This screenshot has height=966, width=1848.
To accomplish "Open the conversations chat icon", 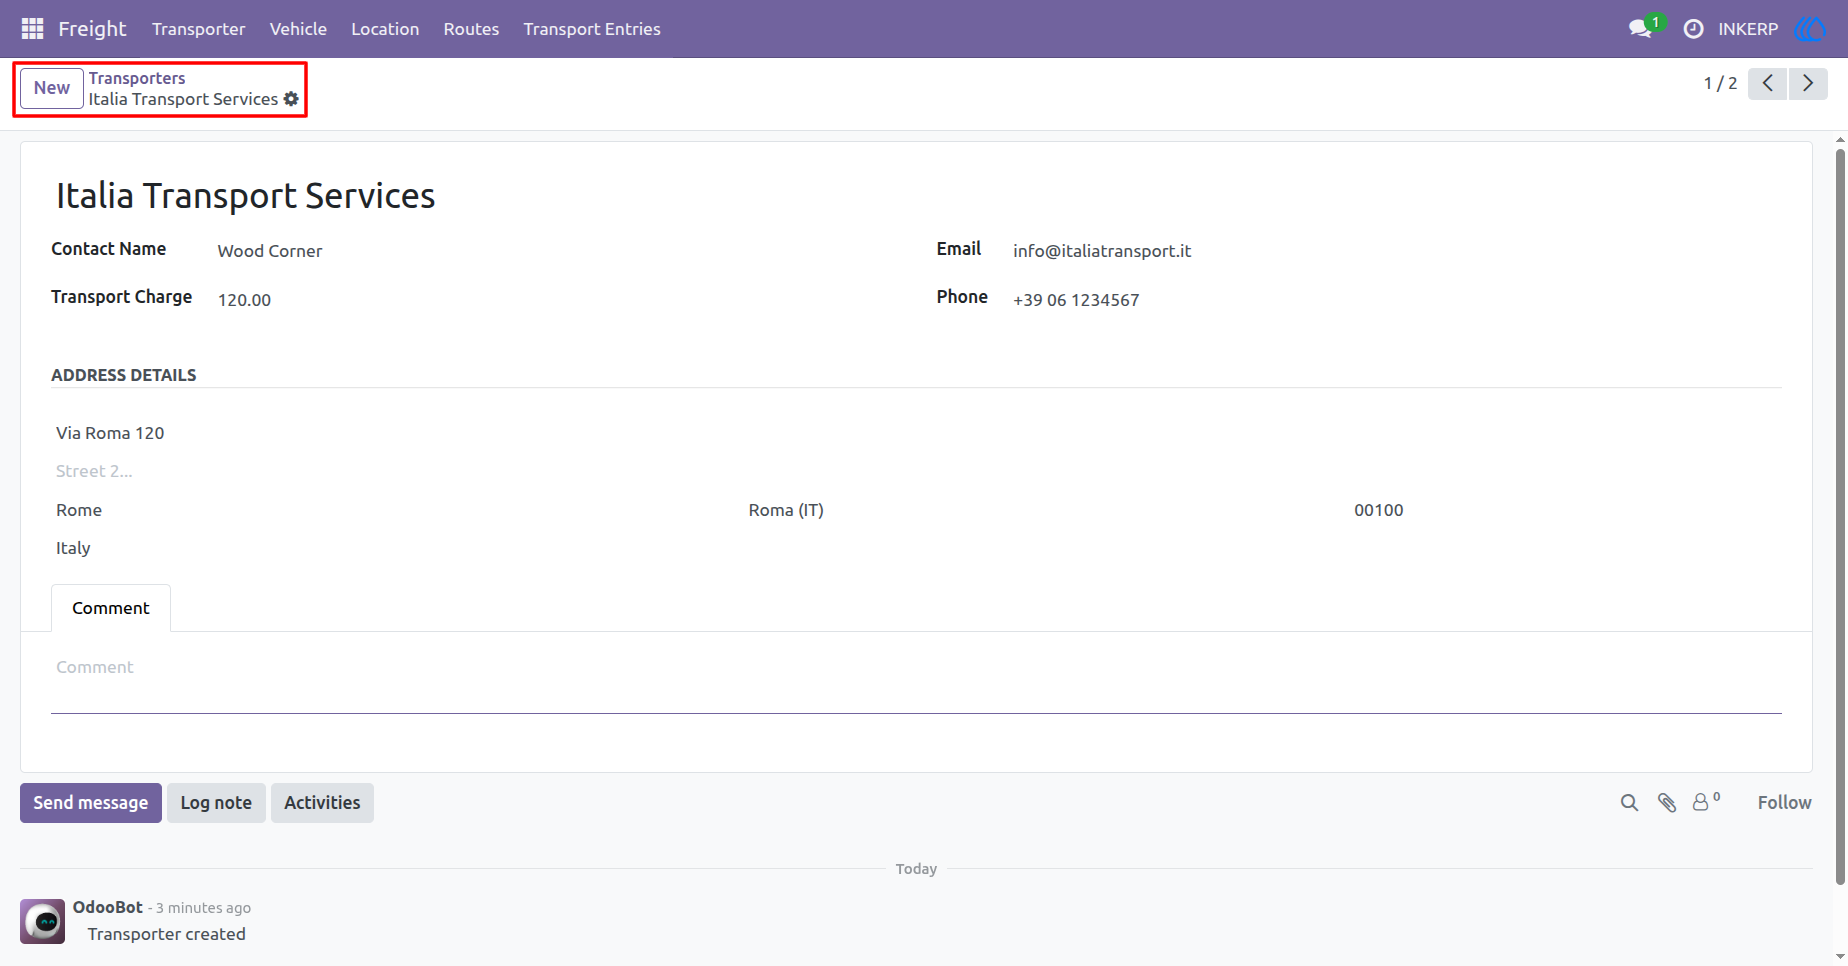I will click(1640, 29).
